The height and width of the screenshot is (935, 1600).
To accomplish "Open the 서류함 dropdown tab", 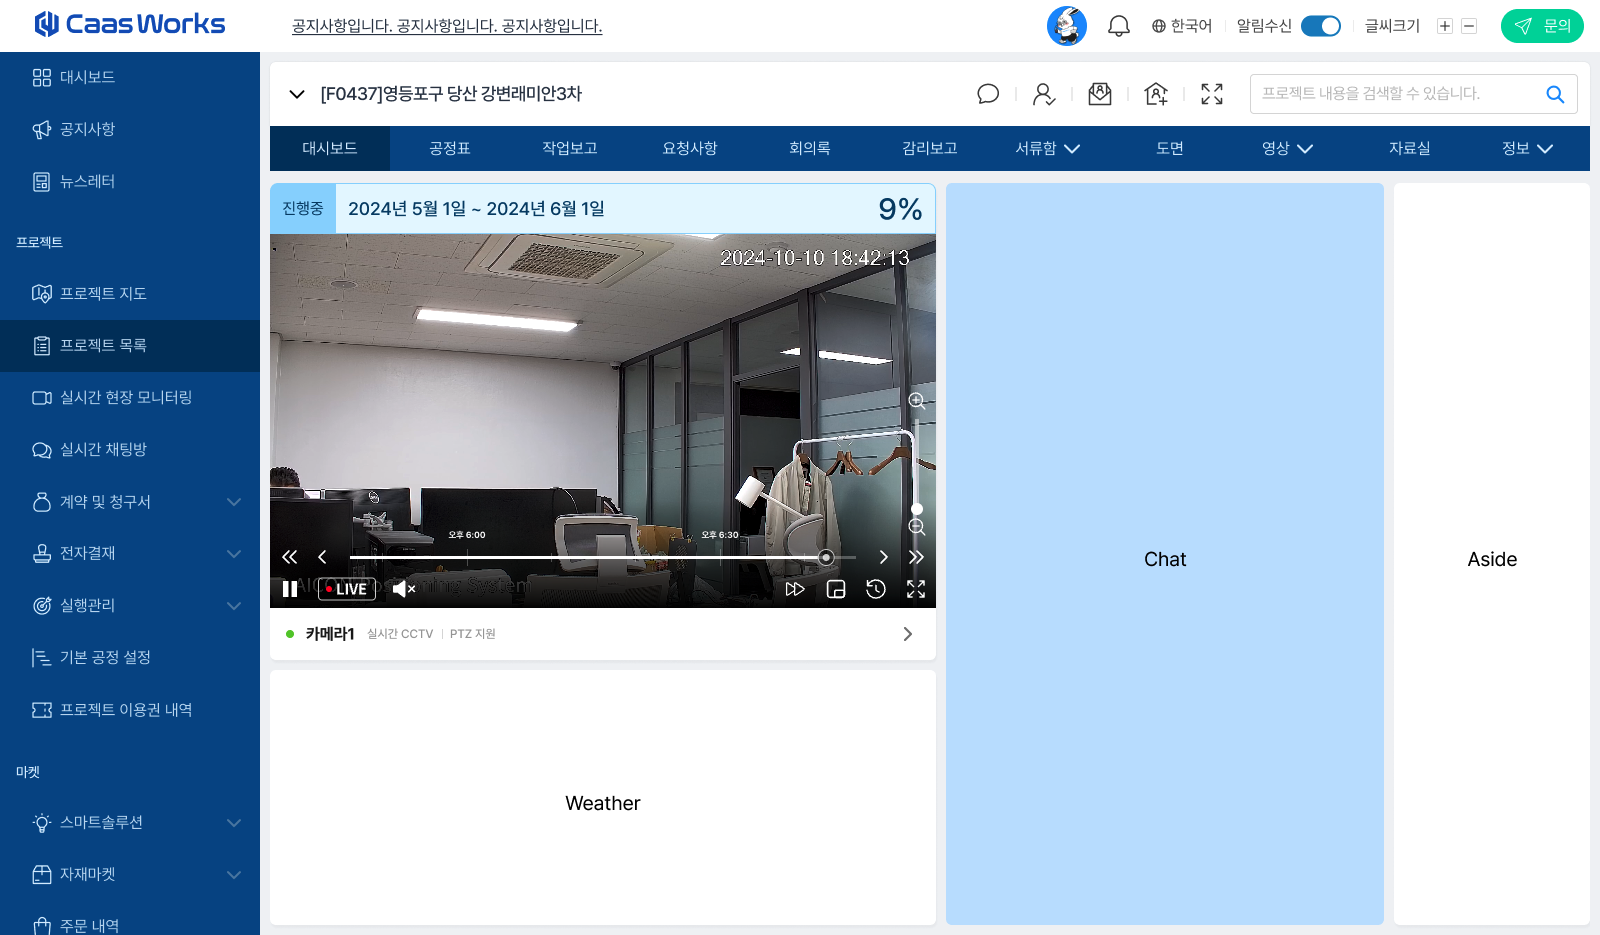I will click(x=1047, y=148).
